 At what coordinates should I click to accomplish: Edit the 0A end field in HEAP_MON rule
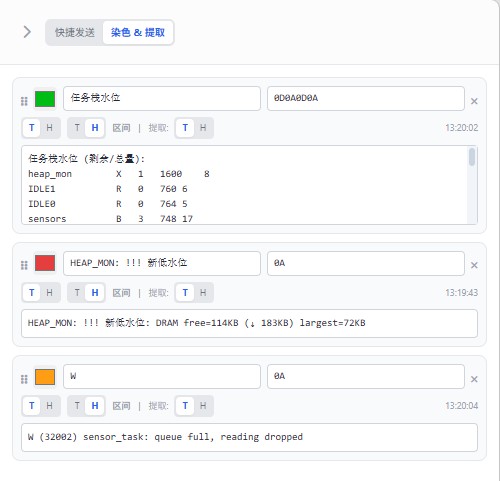(x=366, y=263)
